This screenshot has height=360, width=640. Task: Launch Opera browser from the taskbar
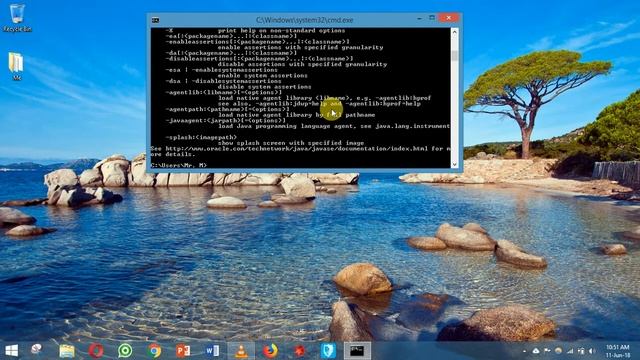pyautogui.click(x=96, y=351)
